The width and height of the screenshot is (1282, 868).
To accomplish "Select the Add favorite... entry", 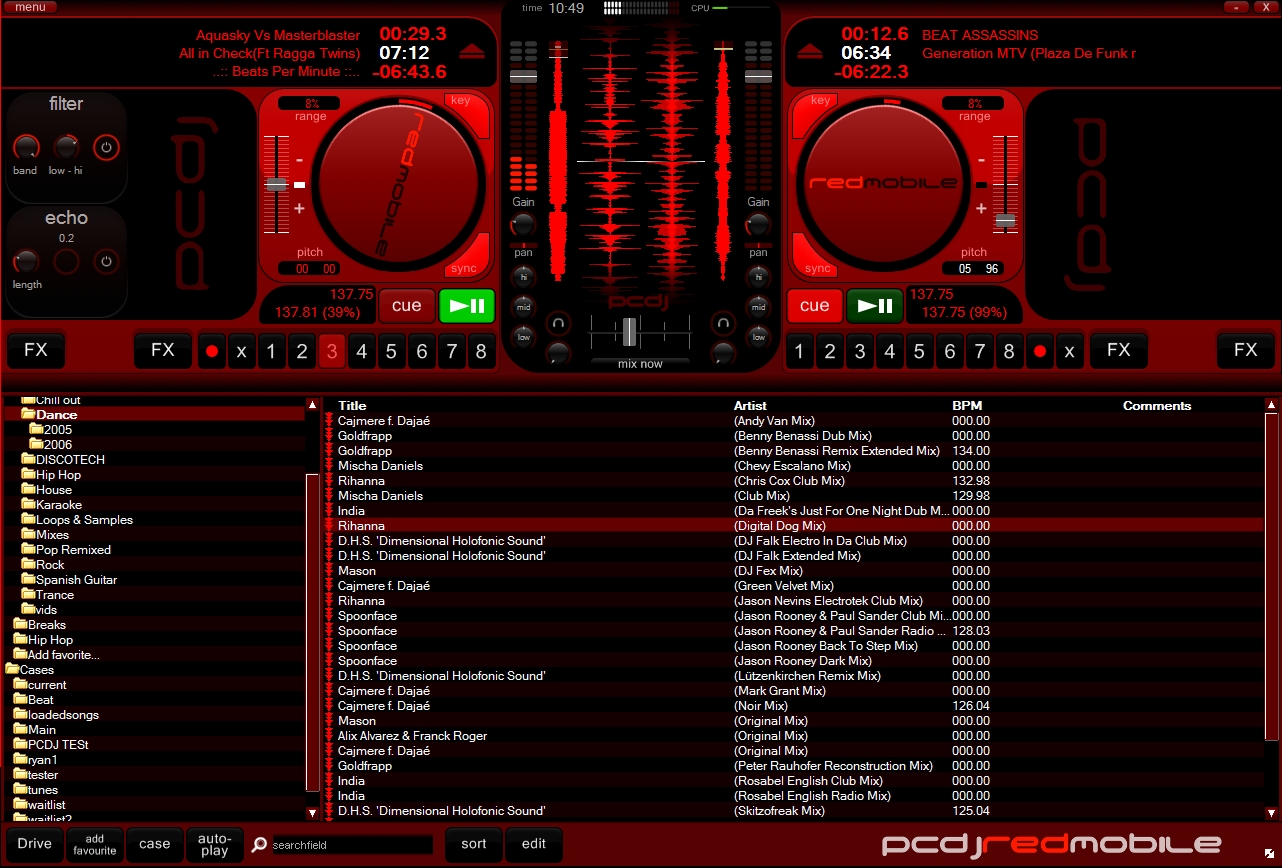I will [64, 655].
